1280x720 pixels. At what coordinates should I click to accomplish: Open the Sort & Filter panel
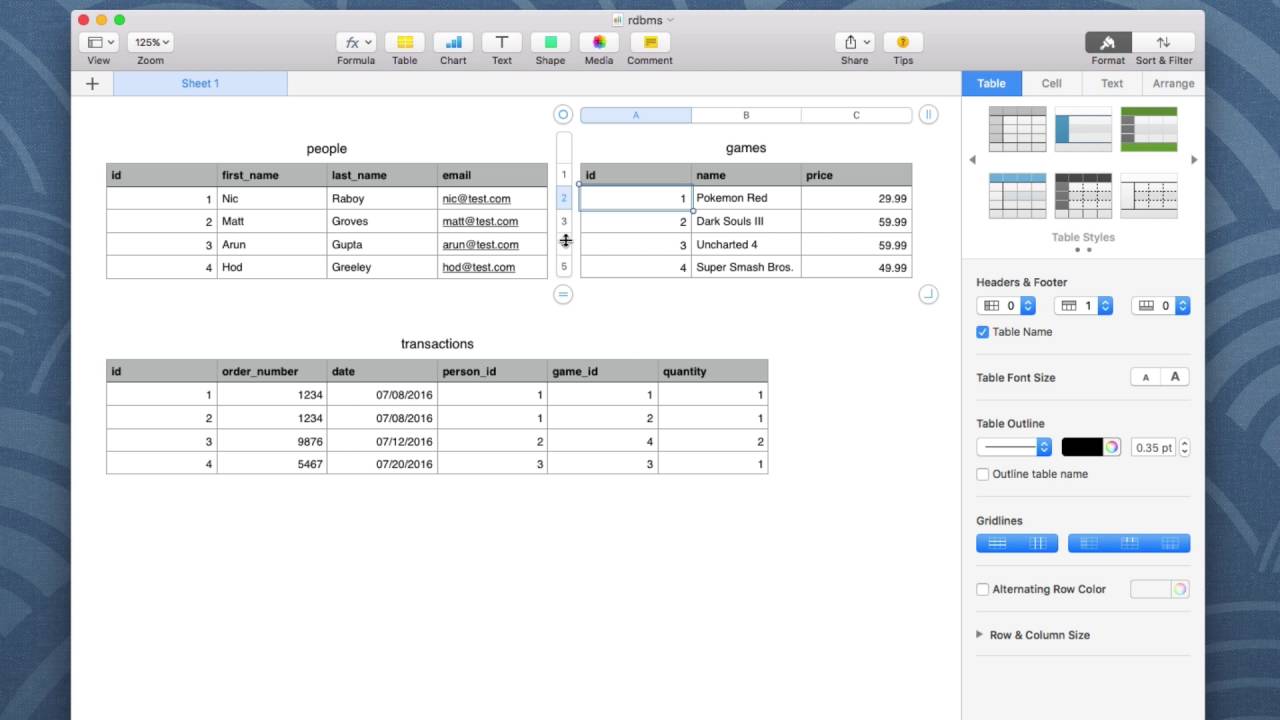click(1163, 42)
